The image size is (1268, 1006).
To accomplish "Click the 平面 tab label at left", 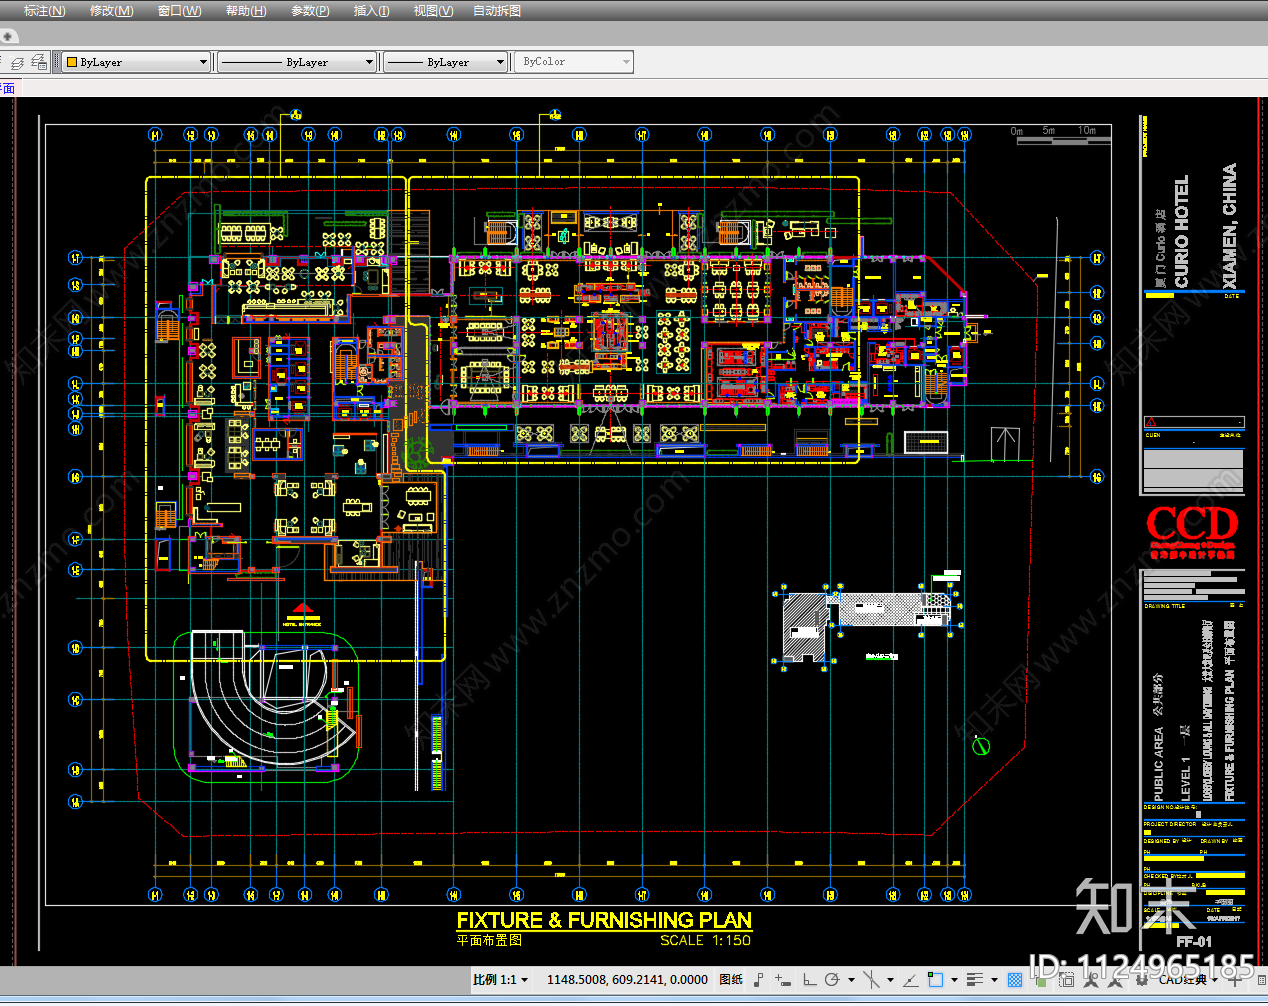I will (8, 88).
